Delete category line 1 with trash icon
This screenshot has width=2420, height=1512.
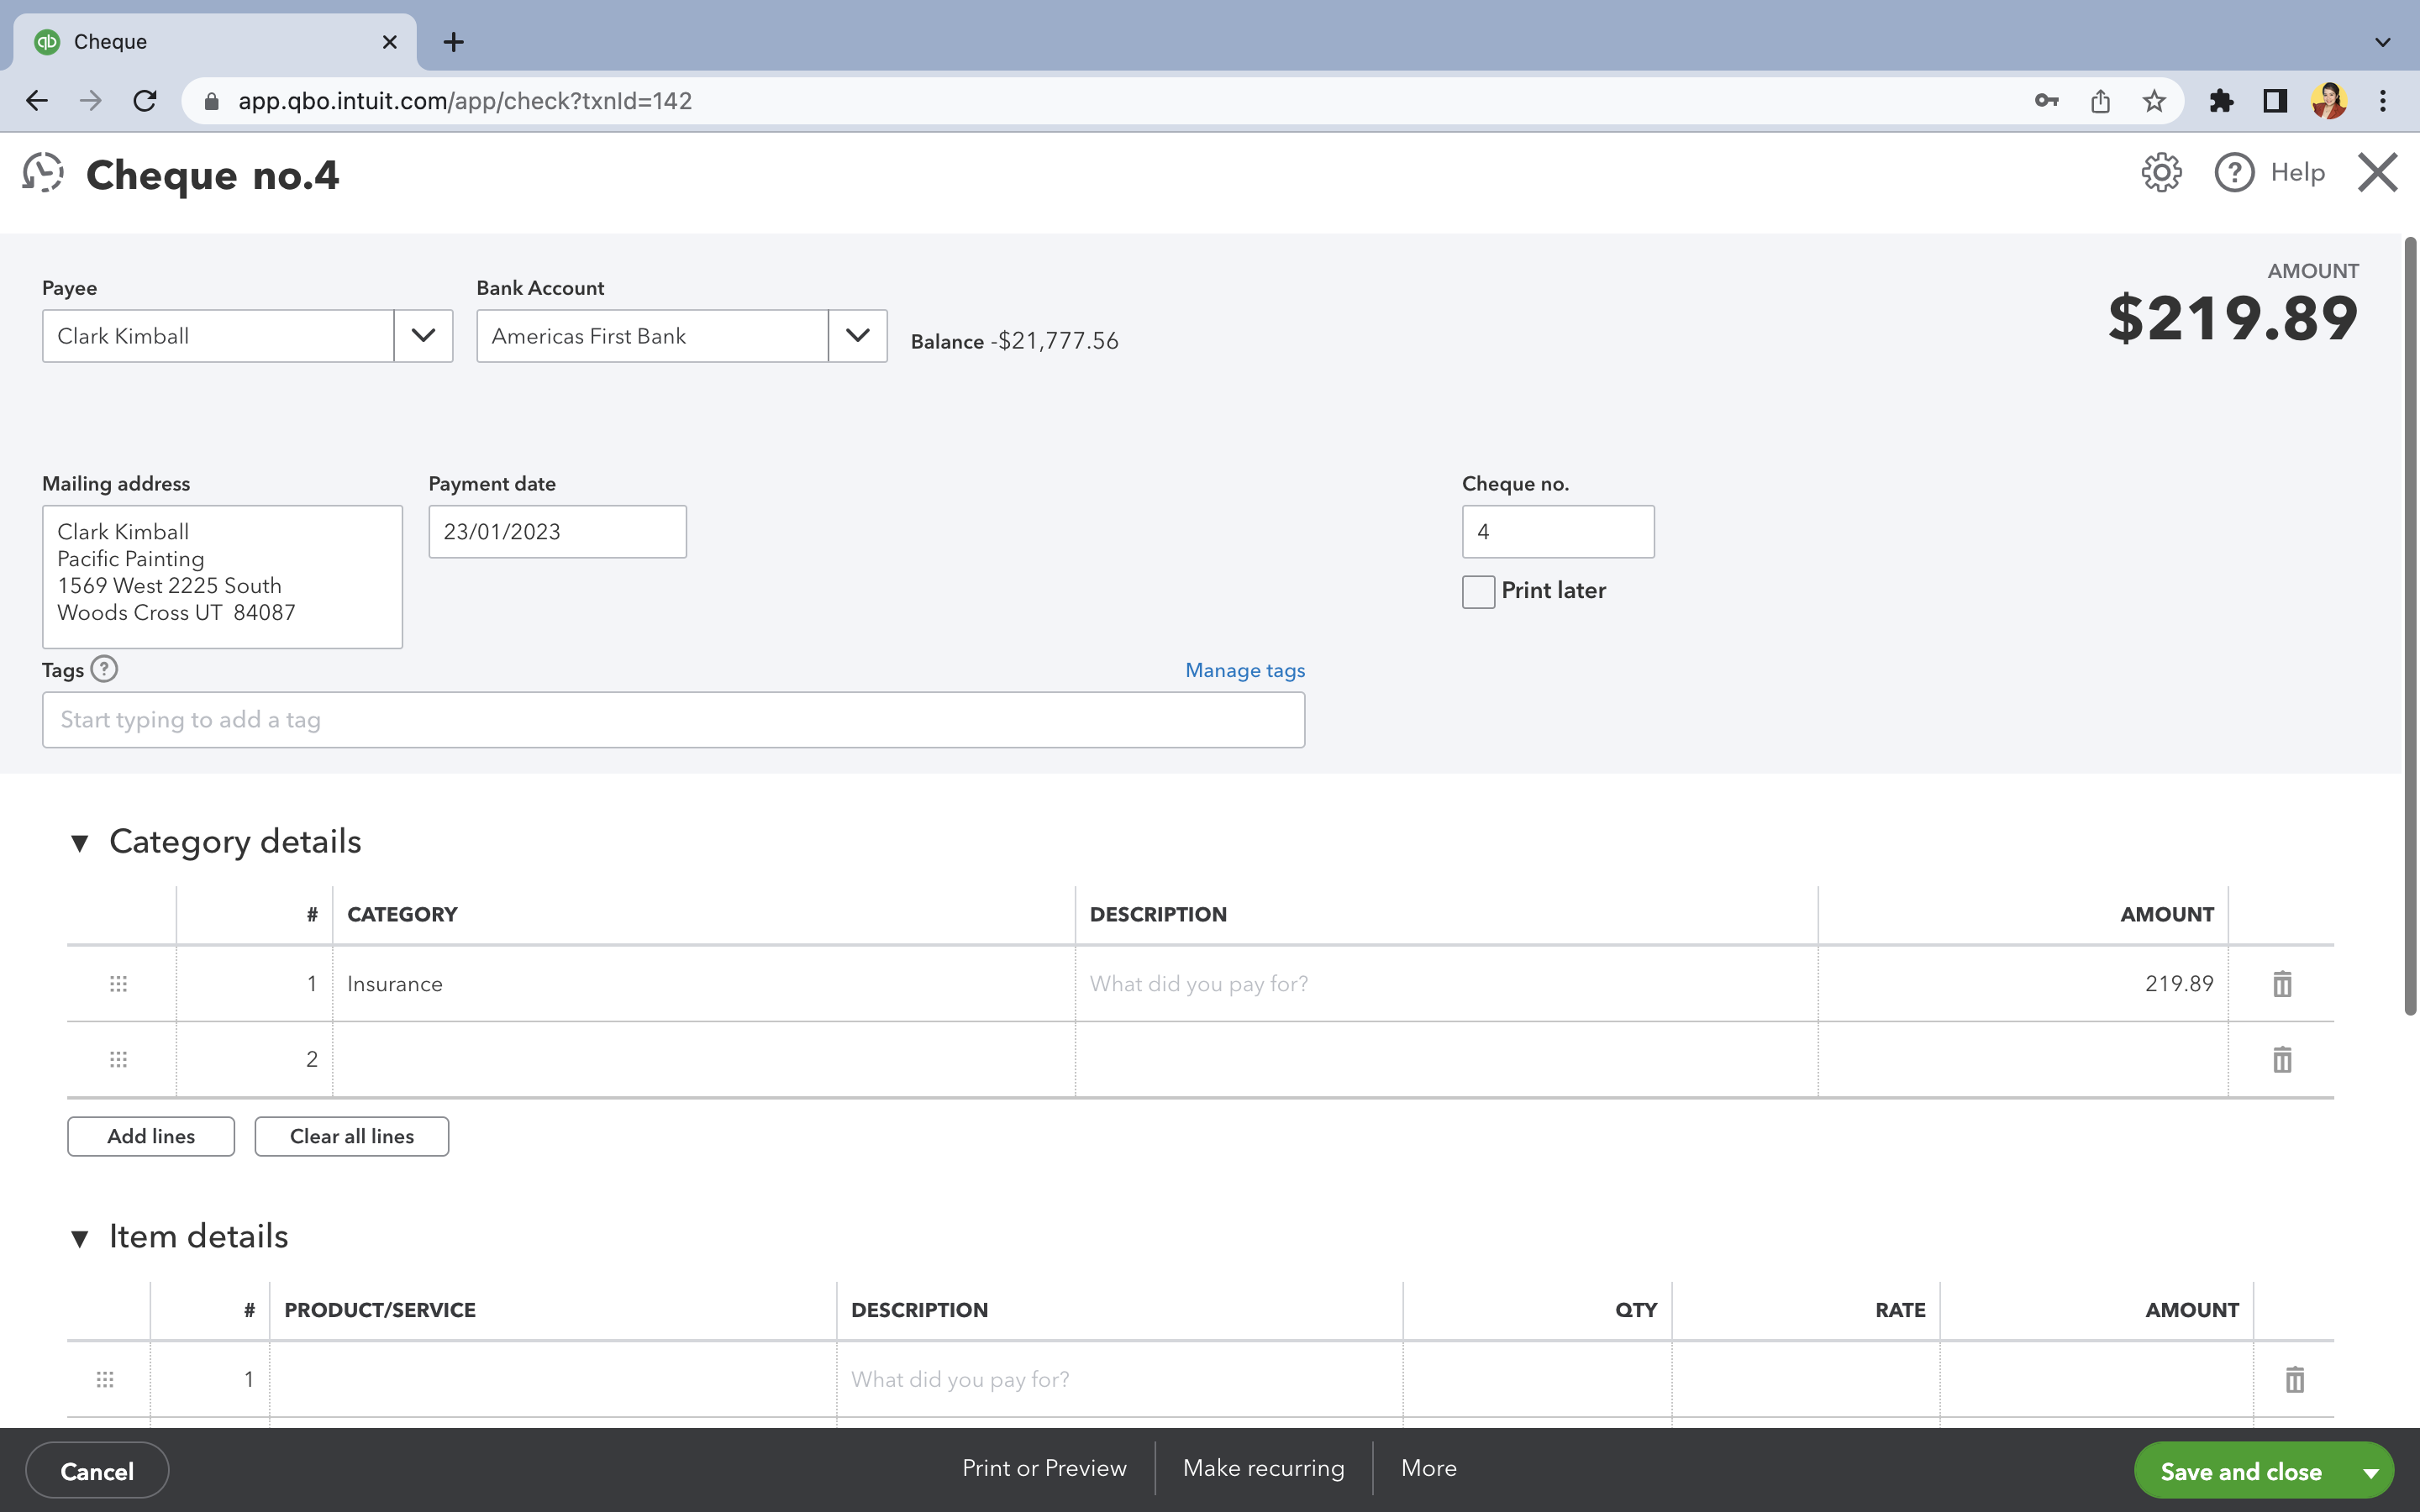click(2281, 984)
